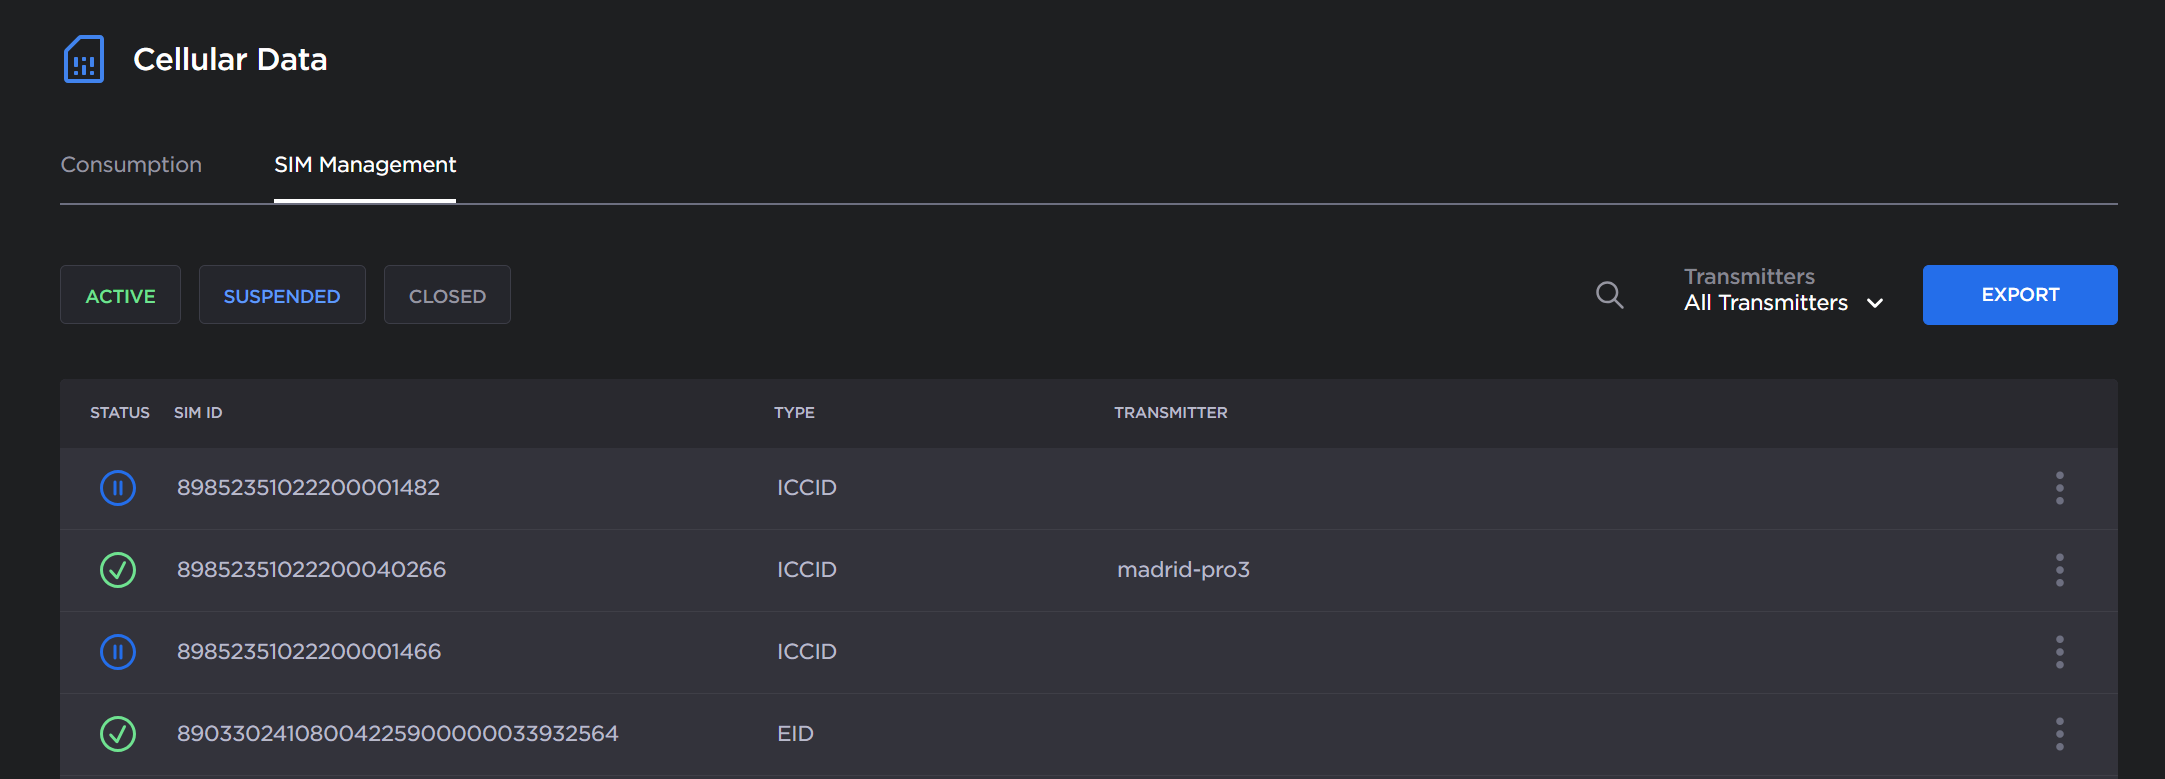The width and height of the screenshot is (2165, 779).
Task: Click the suspended status icon for SIM ending 1466
Action: click(118, 652)
